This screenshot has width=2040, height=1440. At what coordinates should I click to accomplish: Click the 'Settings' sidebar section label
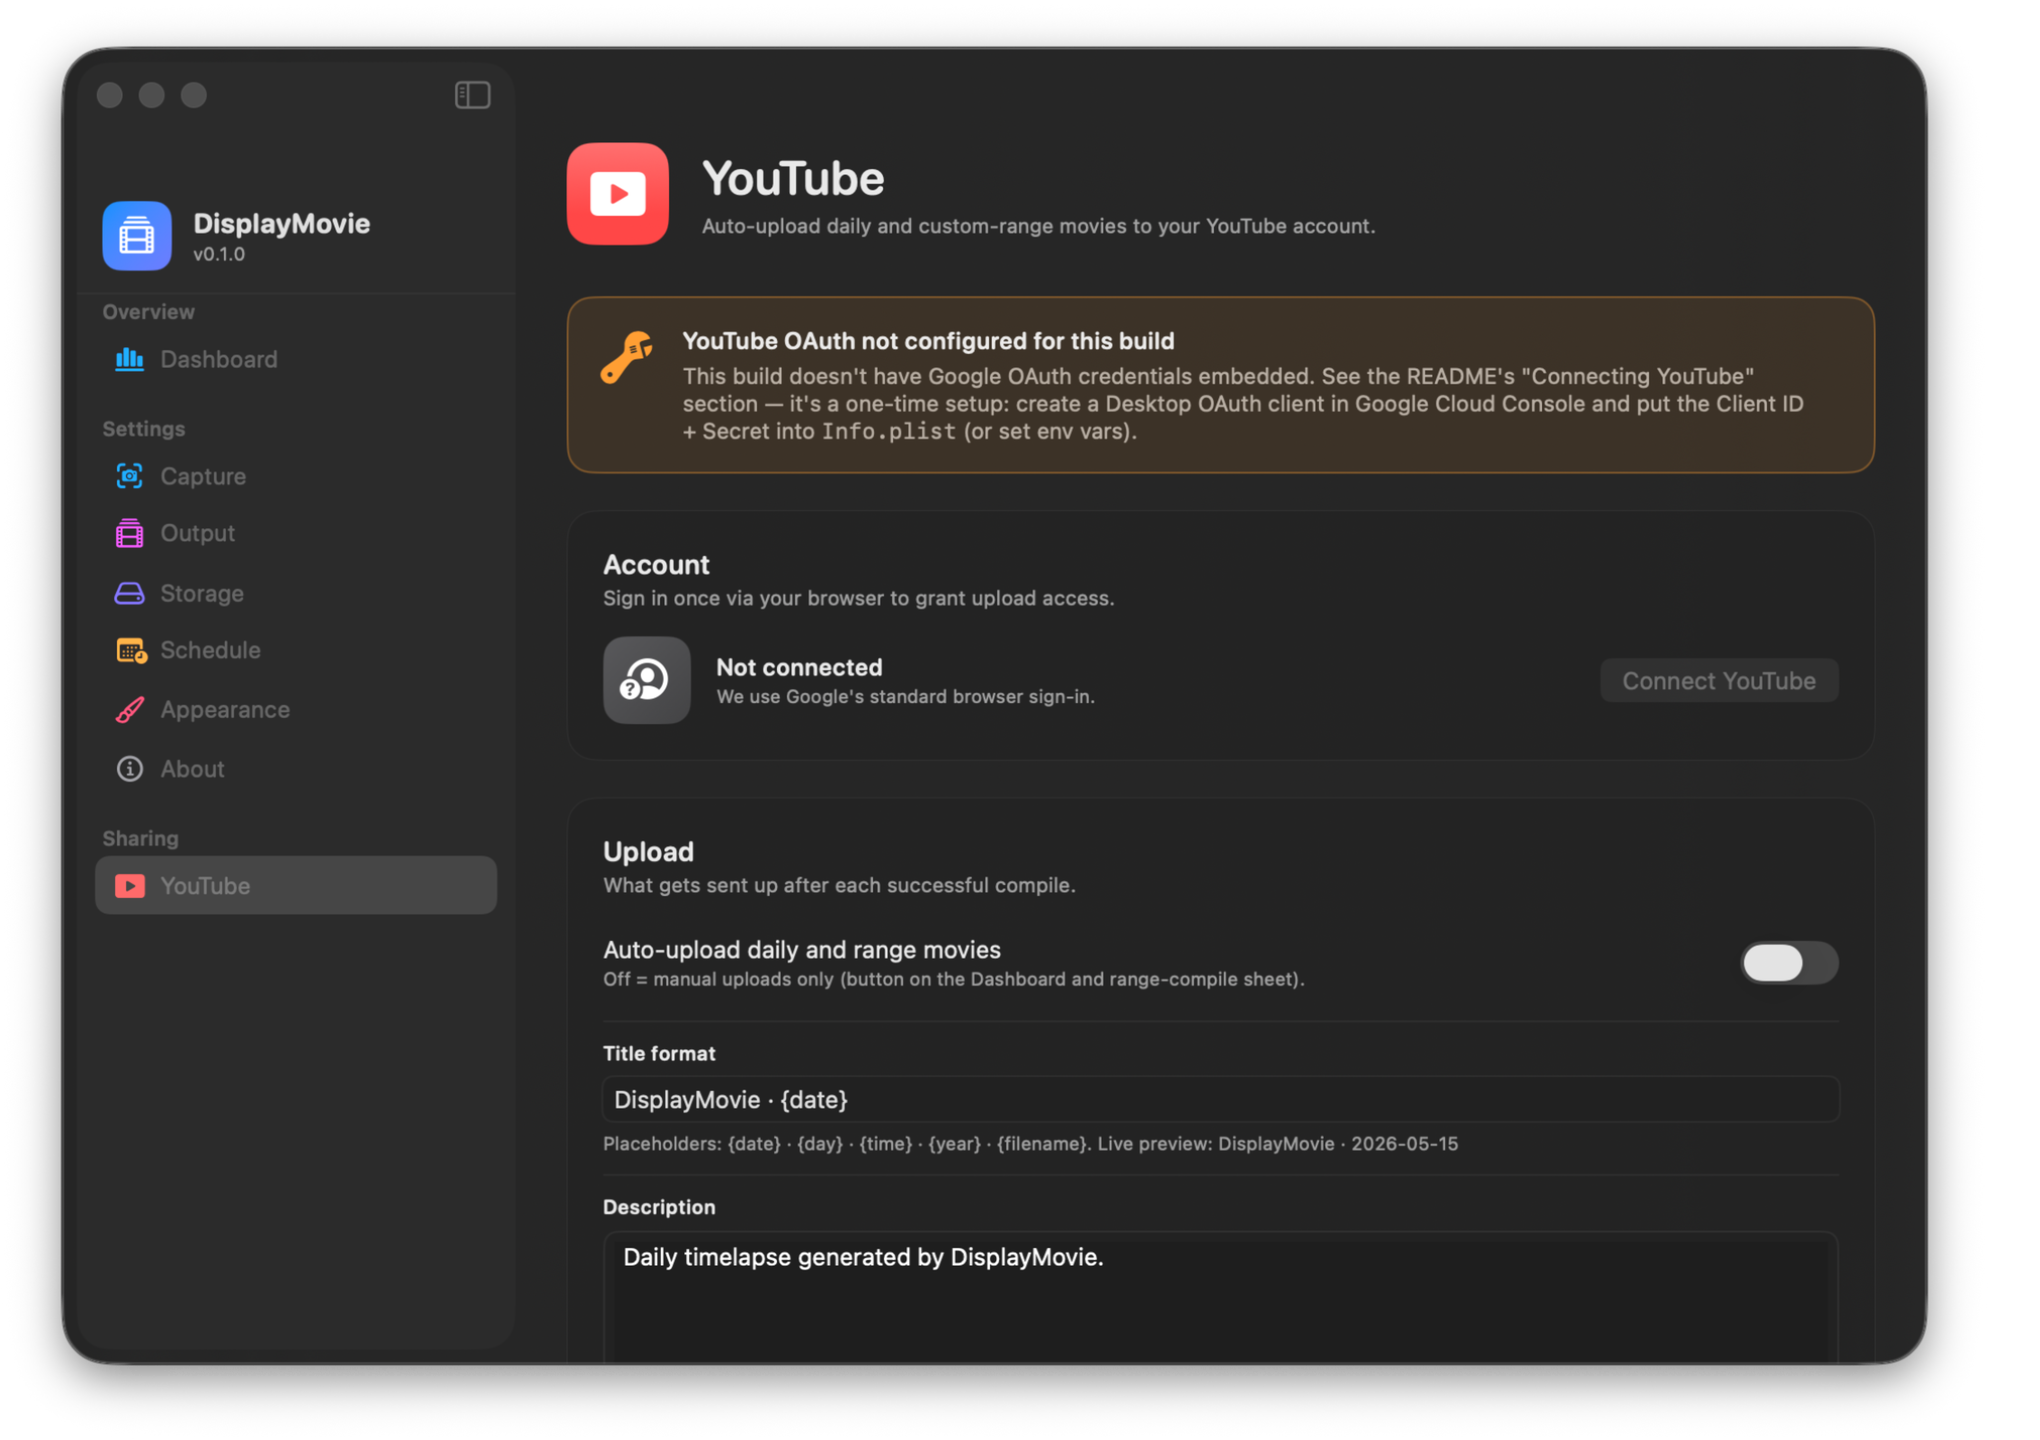143,429
